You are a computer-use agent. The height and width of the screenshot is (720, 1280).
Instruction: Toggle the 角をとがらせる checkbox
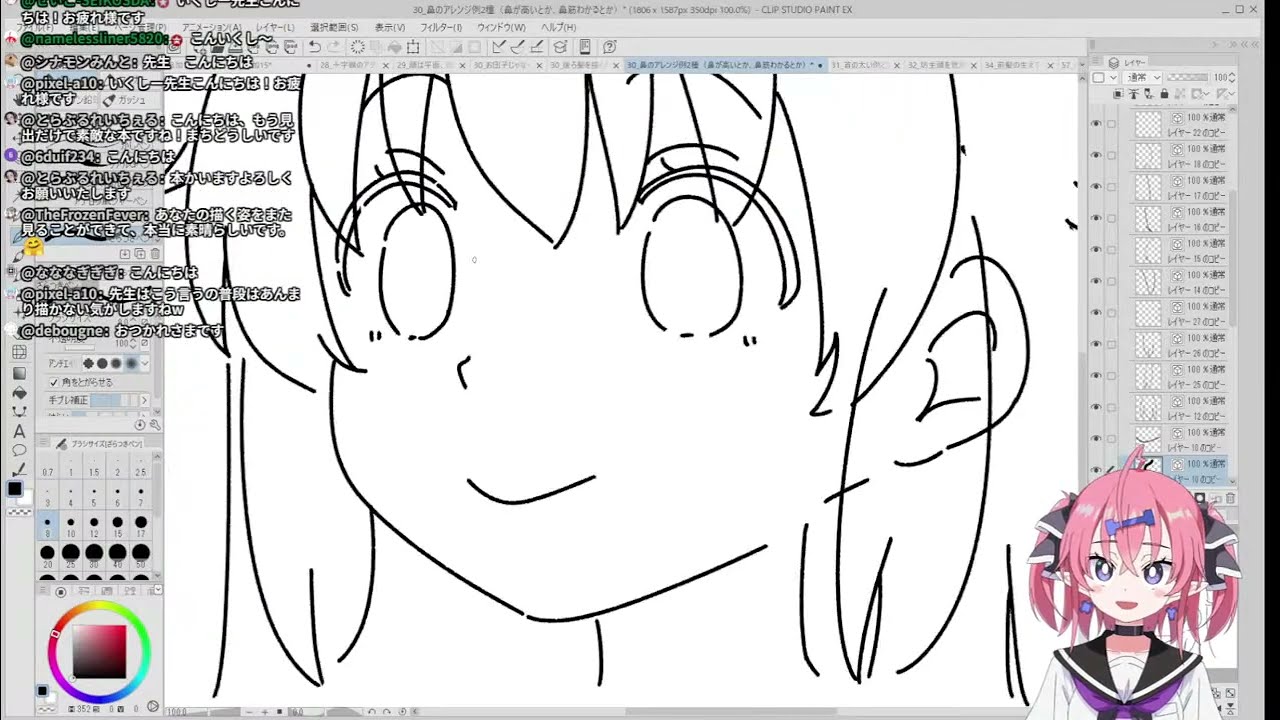click(x=53, y=383)
